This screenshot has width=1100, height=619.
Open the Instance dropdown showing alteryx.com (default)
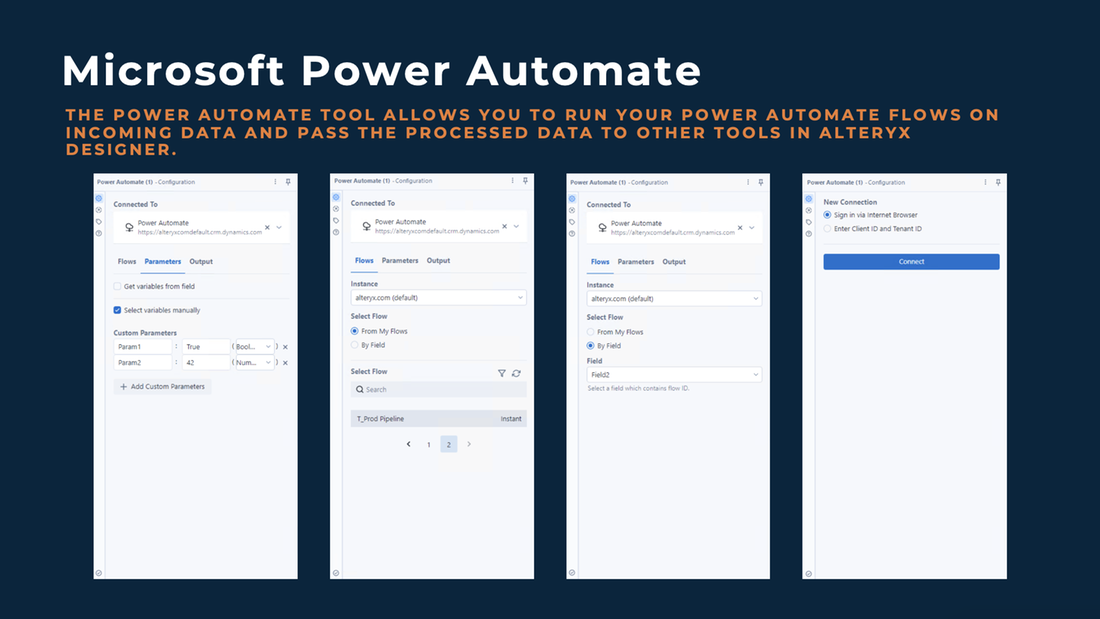(437, 297)
